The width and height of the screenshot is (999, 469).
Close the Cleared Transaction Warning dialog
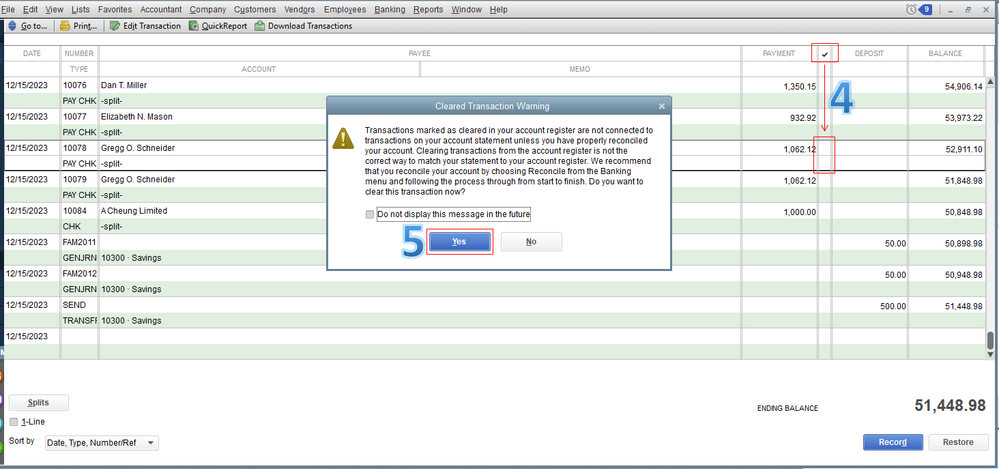[662, 106]
